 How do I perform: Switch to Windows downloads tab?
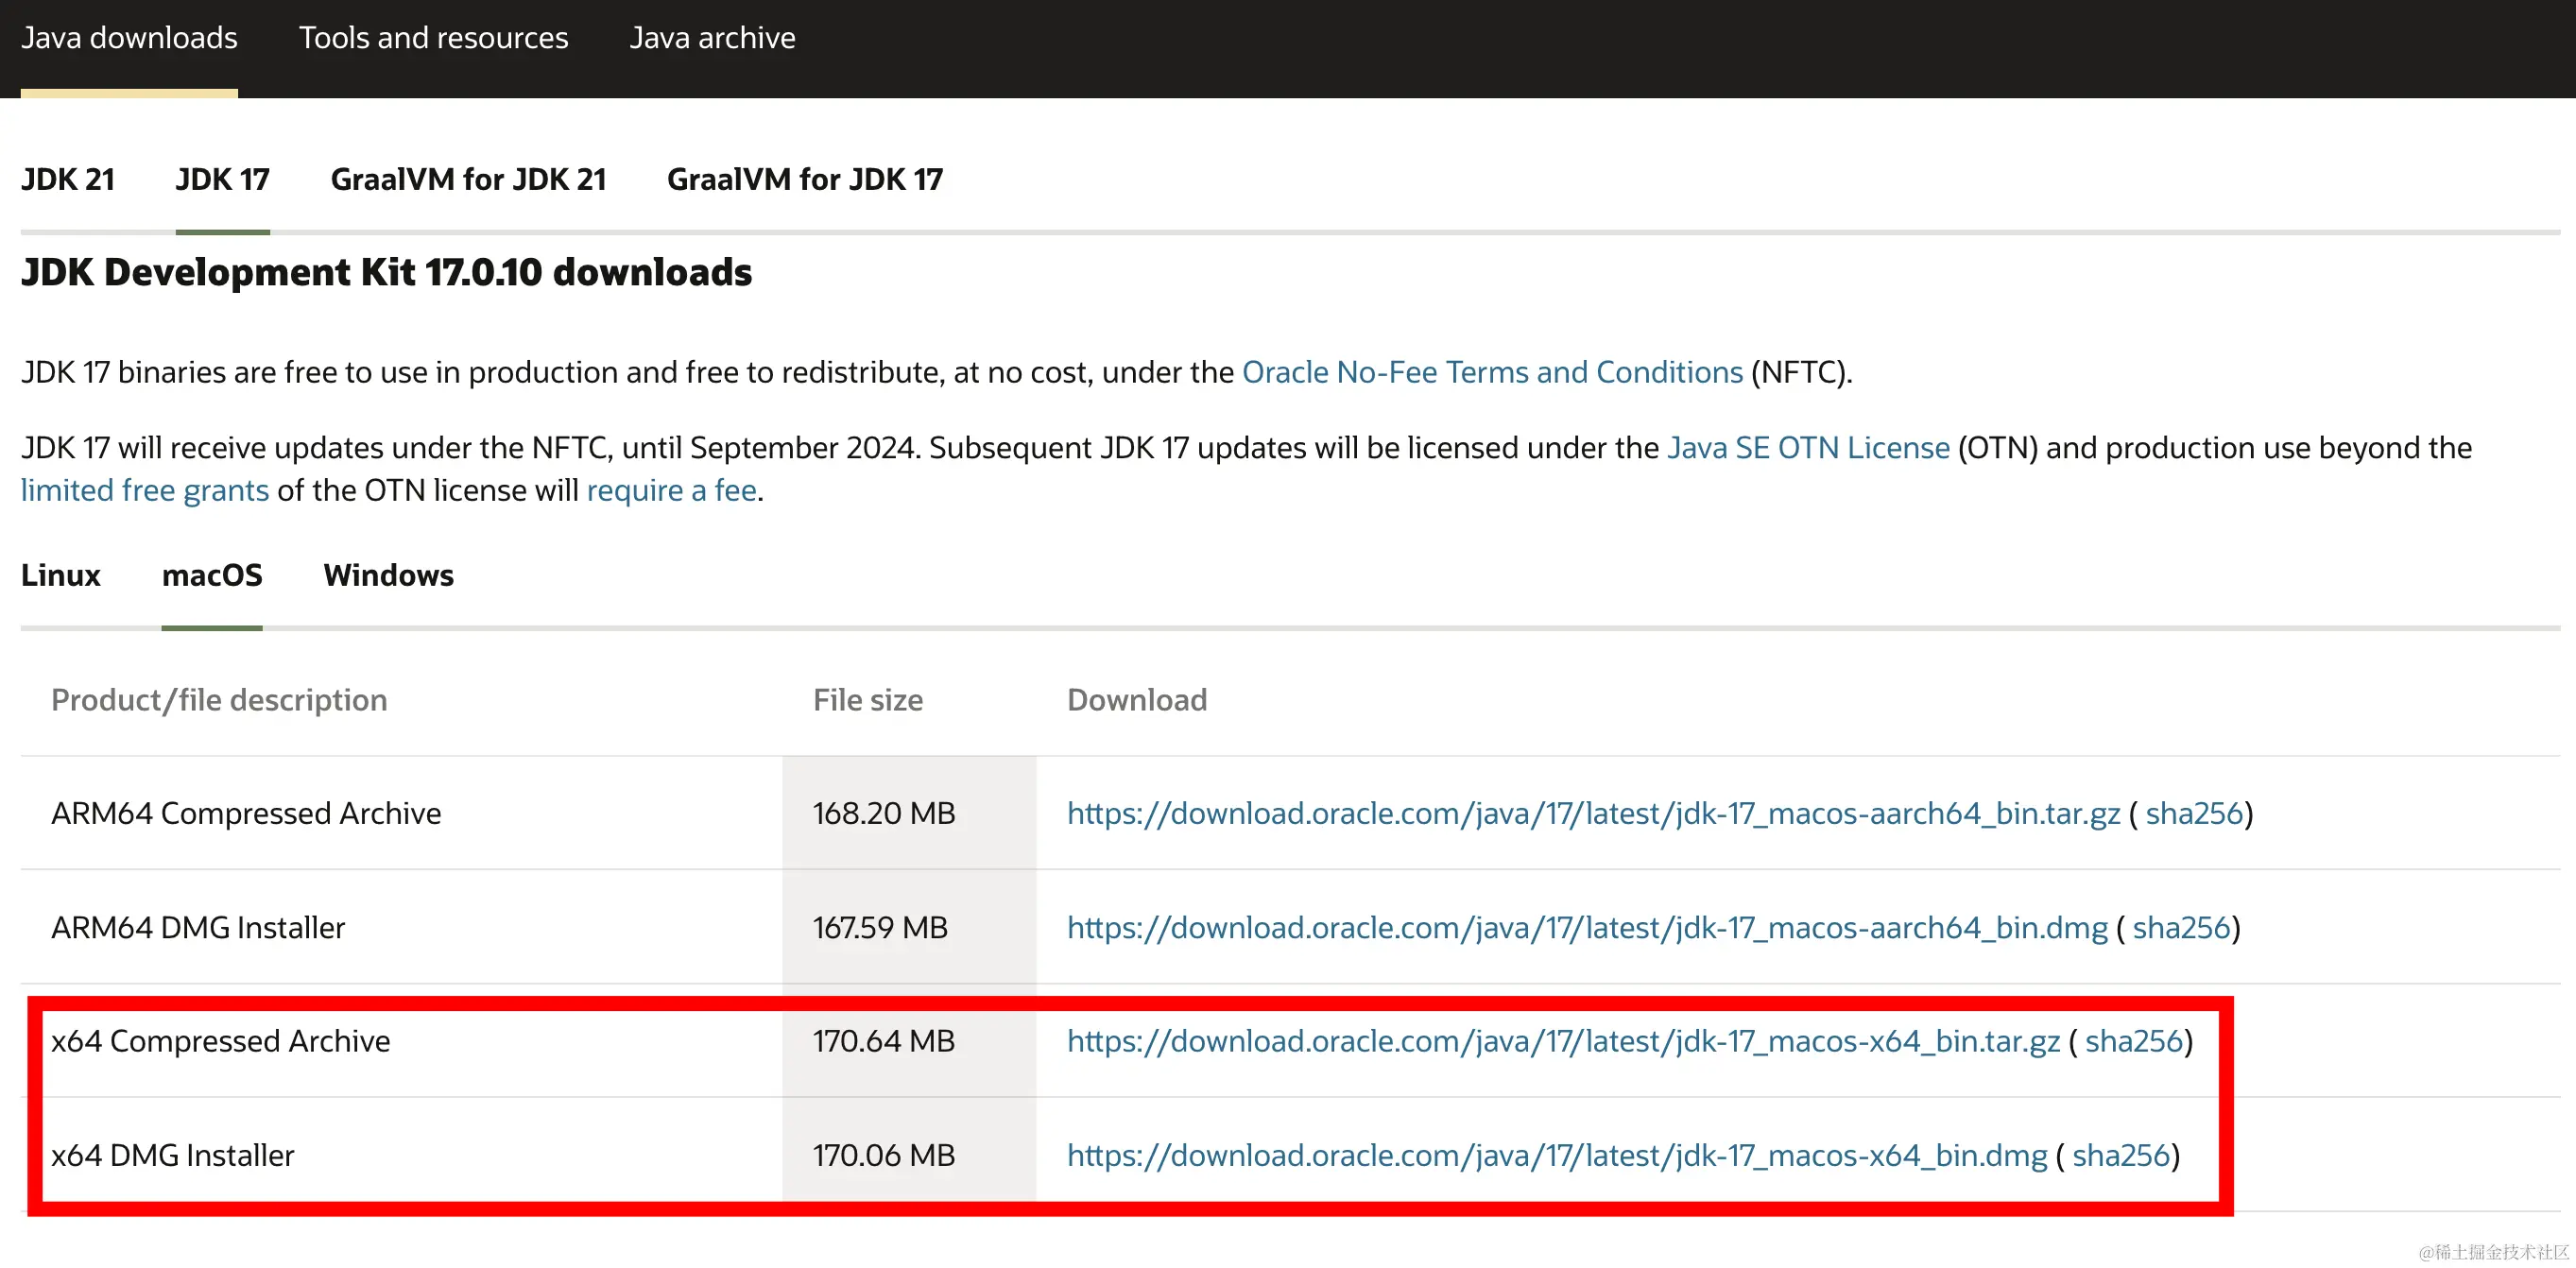[388, 575]
